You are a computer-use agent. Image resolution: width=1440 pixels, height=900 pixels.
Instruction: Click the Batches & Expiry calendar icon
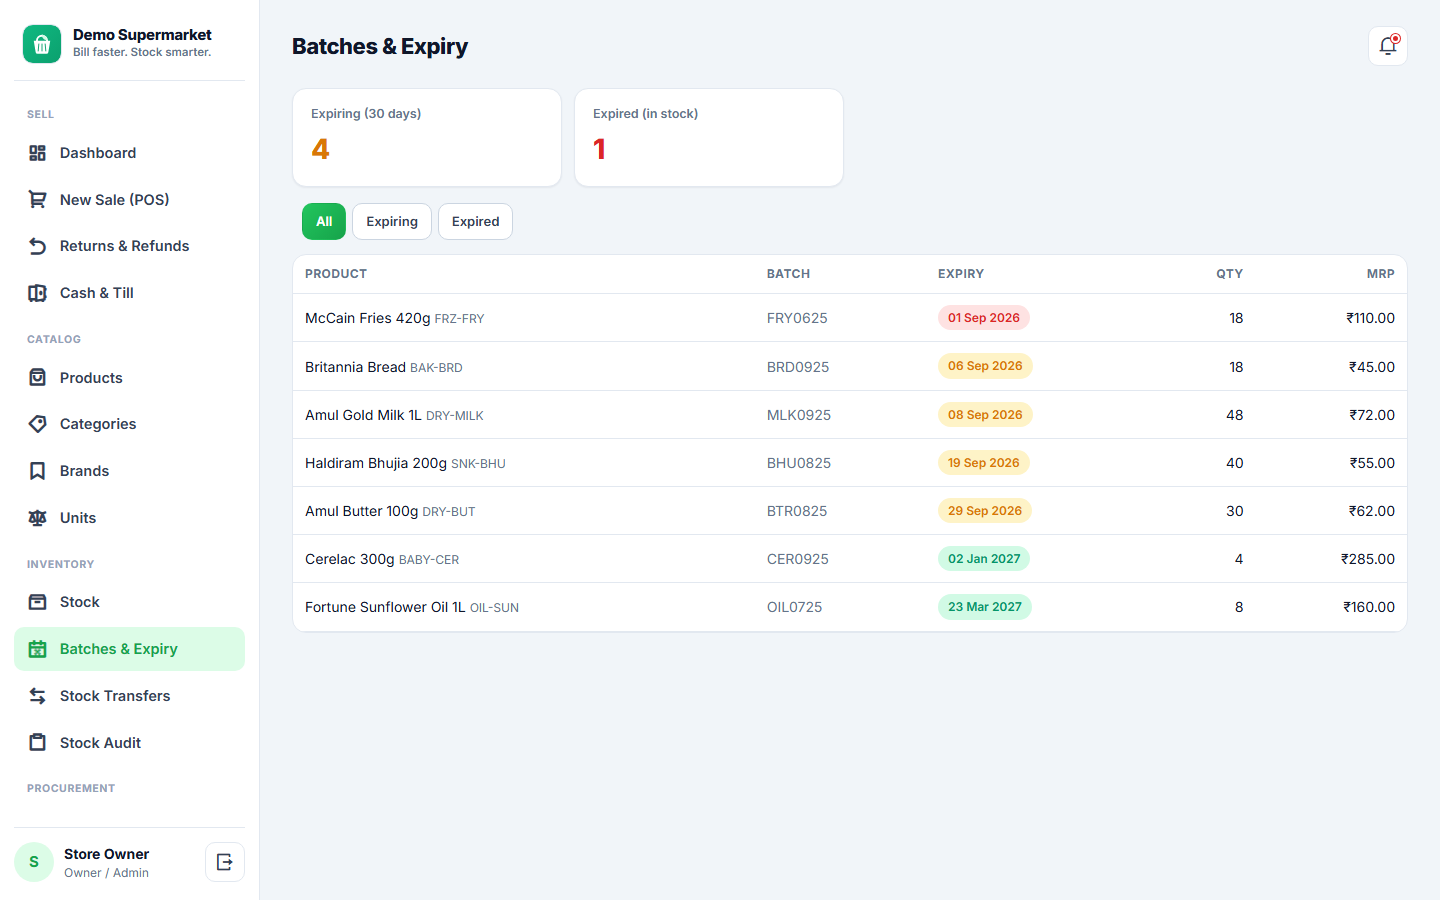38,649
